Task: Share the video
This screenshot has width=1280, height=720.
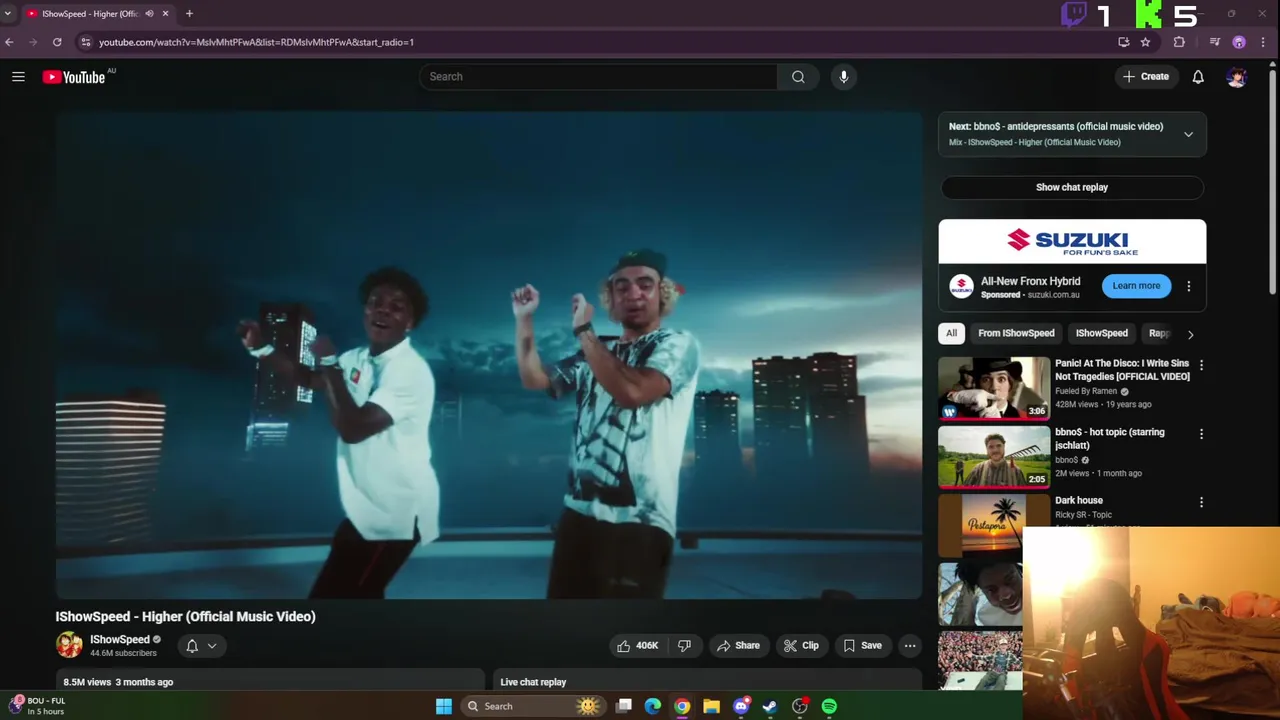Action: 738,646
